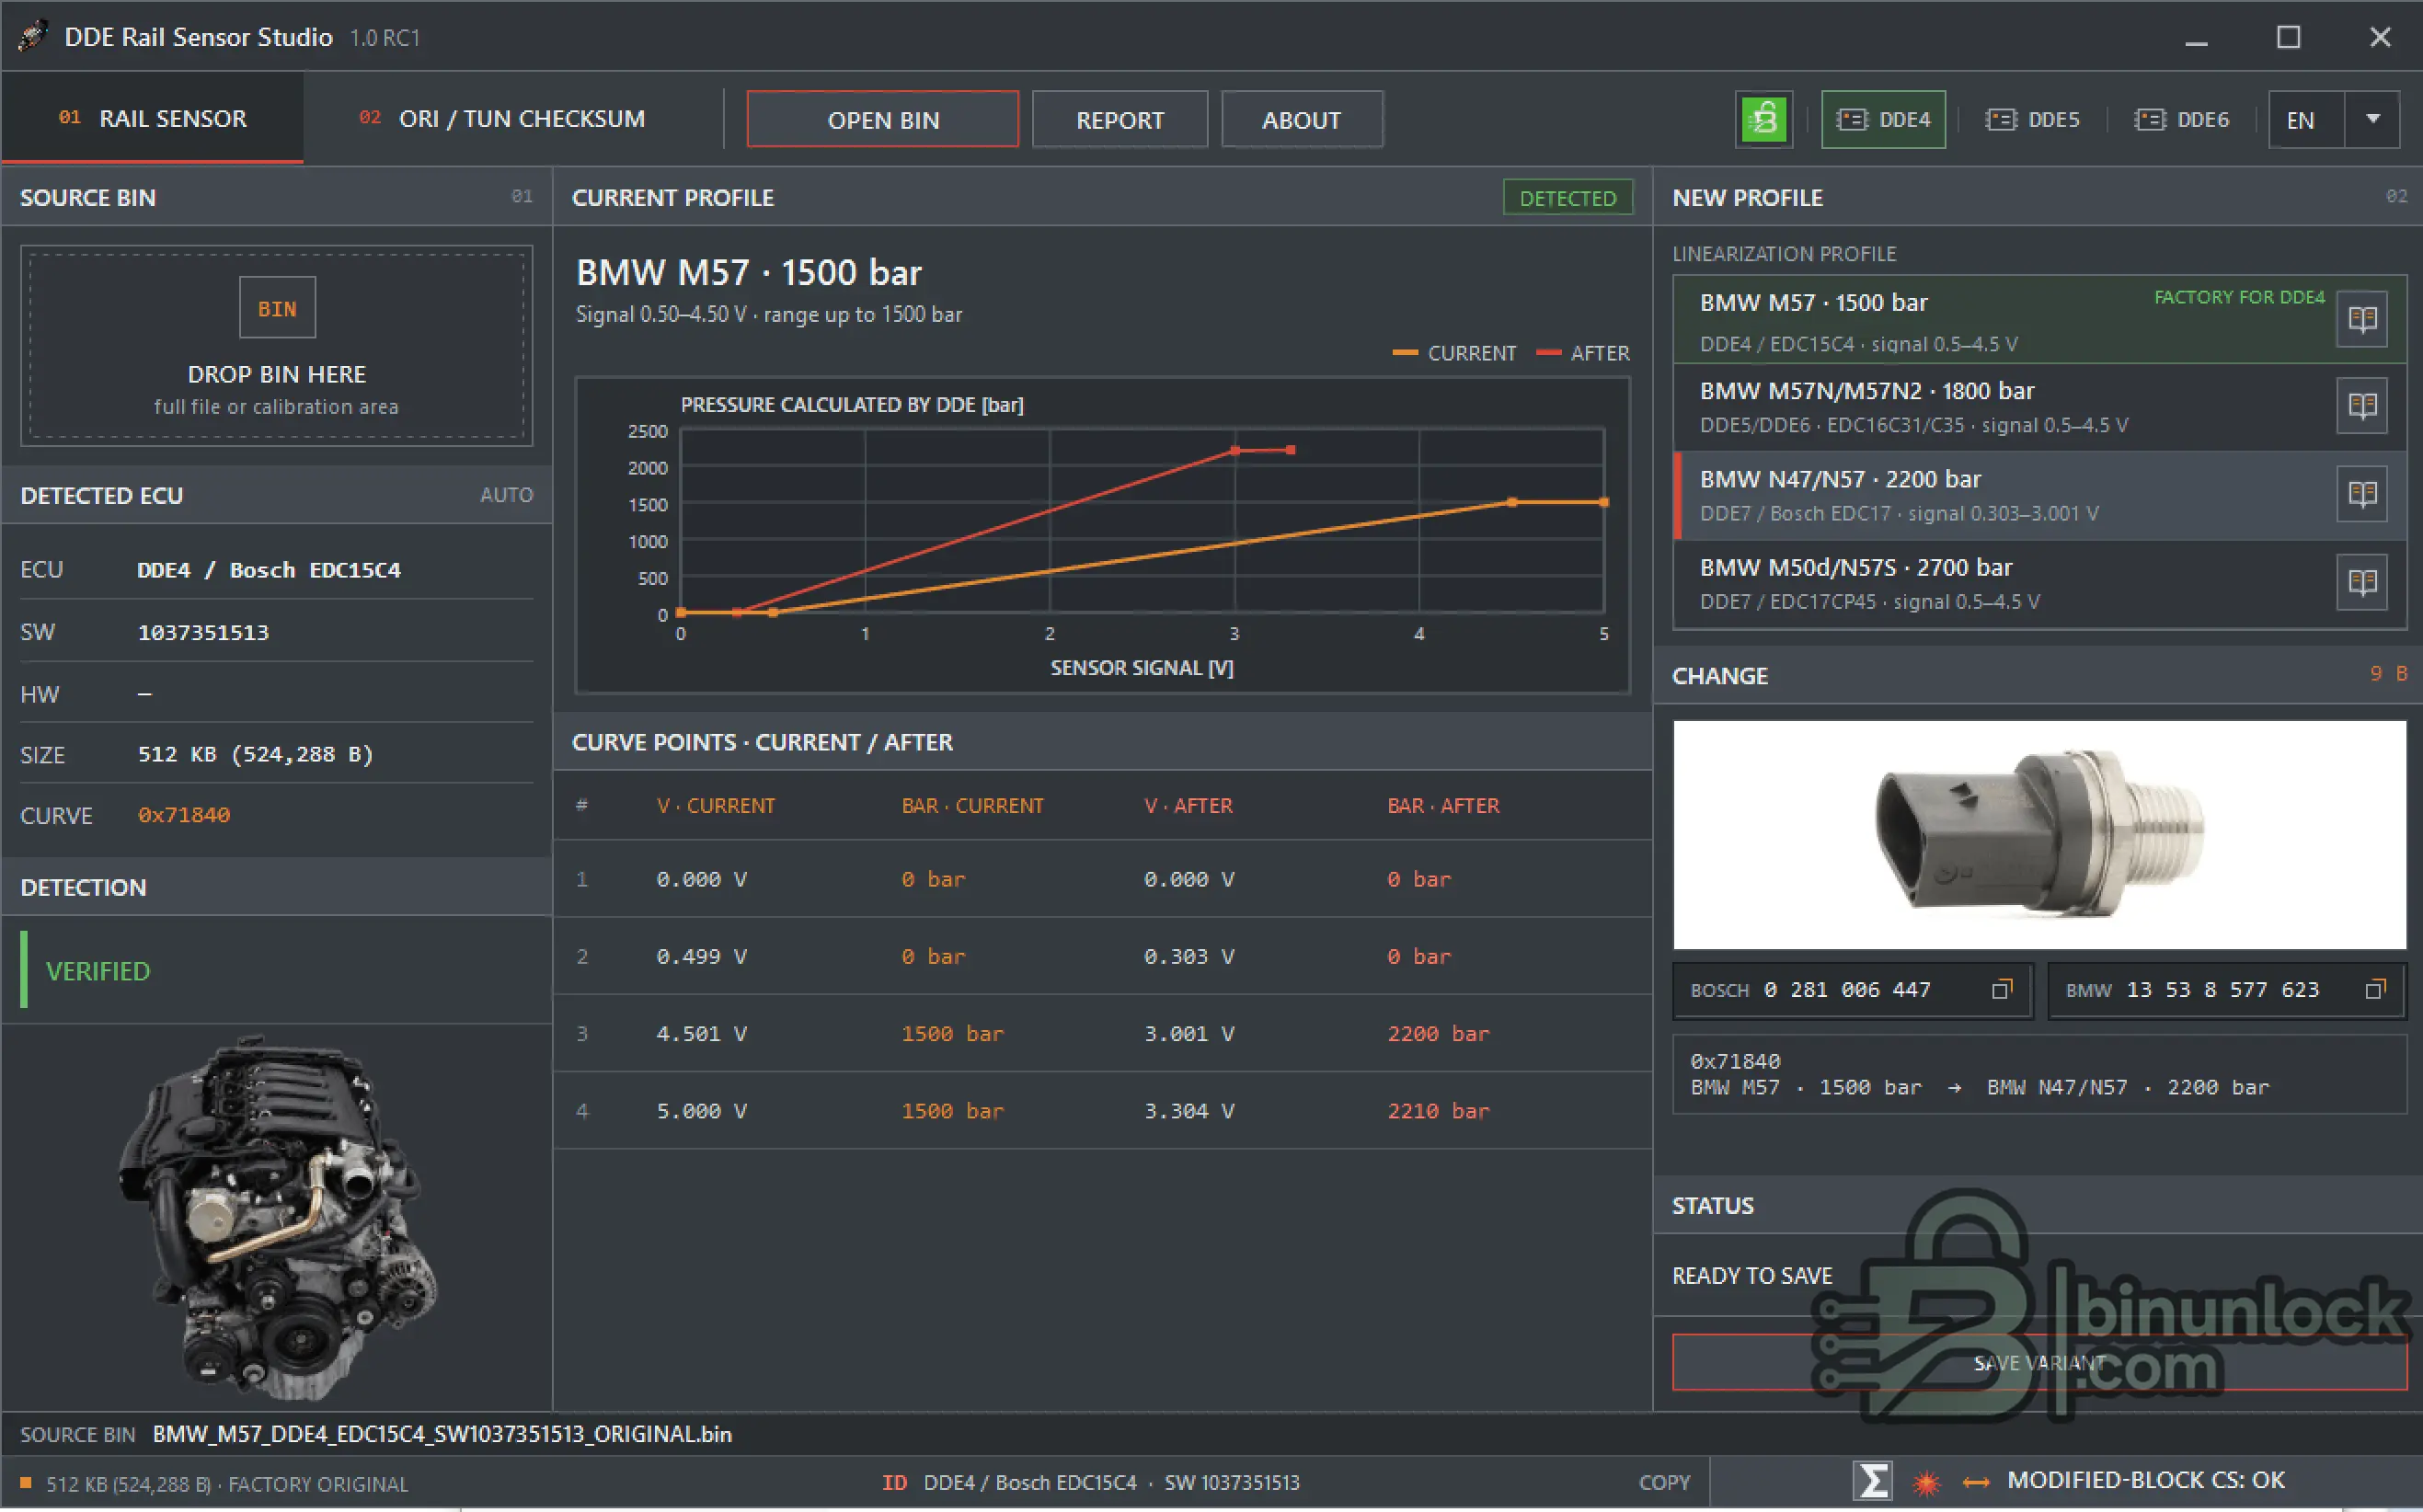2423x1512 pixels.
Task: Click the 4.501 V current cell in row 3
Action: click(x=701, y=1033)
